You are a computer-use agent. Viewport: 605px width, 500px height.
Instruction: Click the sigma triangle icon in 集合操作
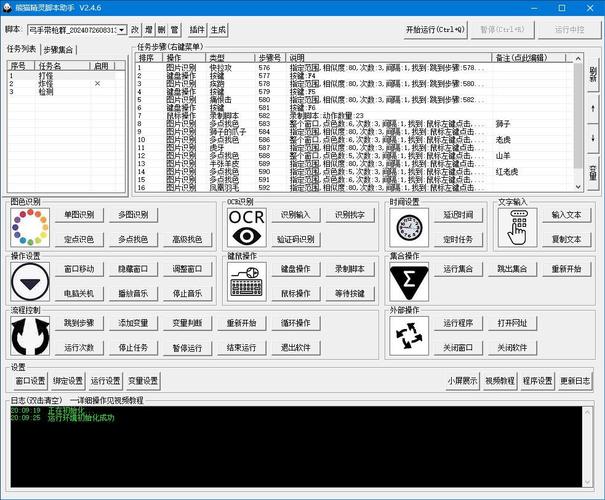(x=409, y=282)
